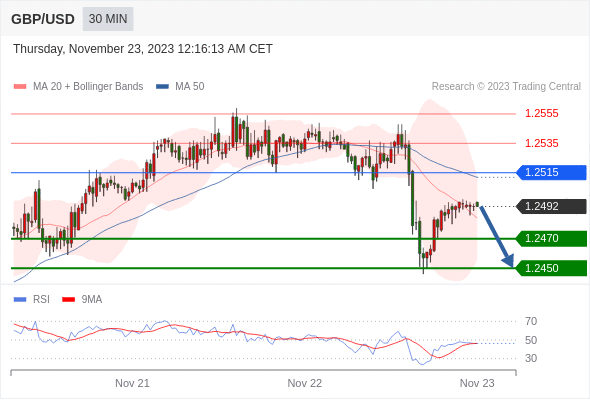Click the Thursday, November 23, 2023 timestamp
The height and width of the screenshot is (400, 590).
pyautogui.click(x=143, y=49)
